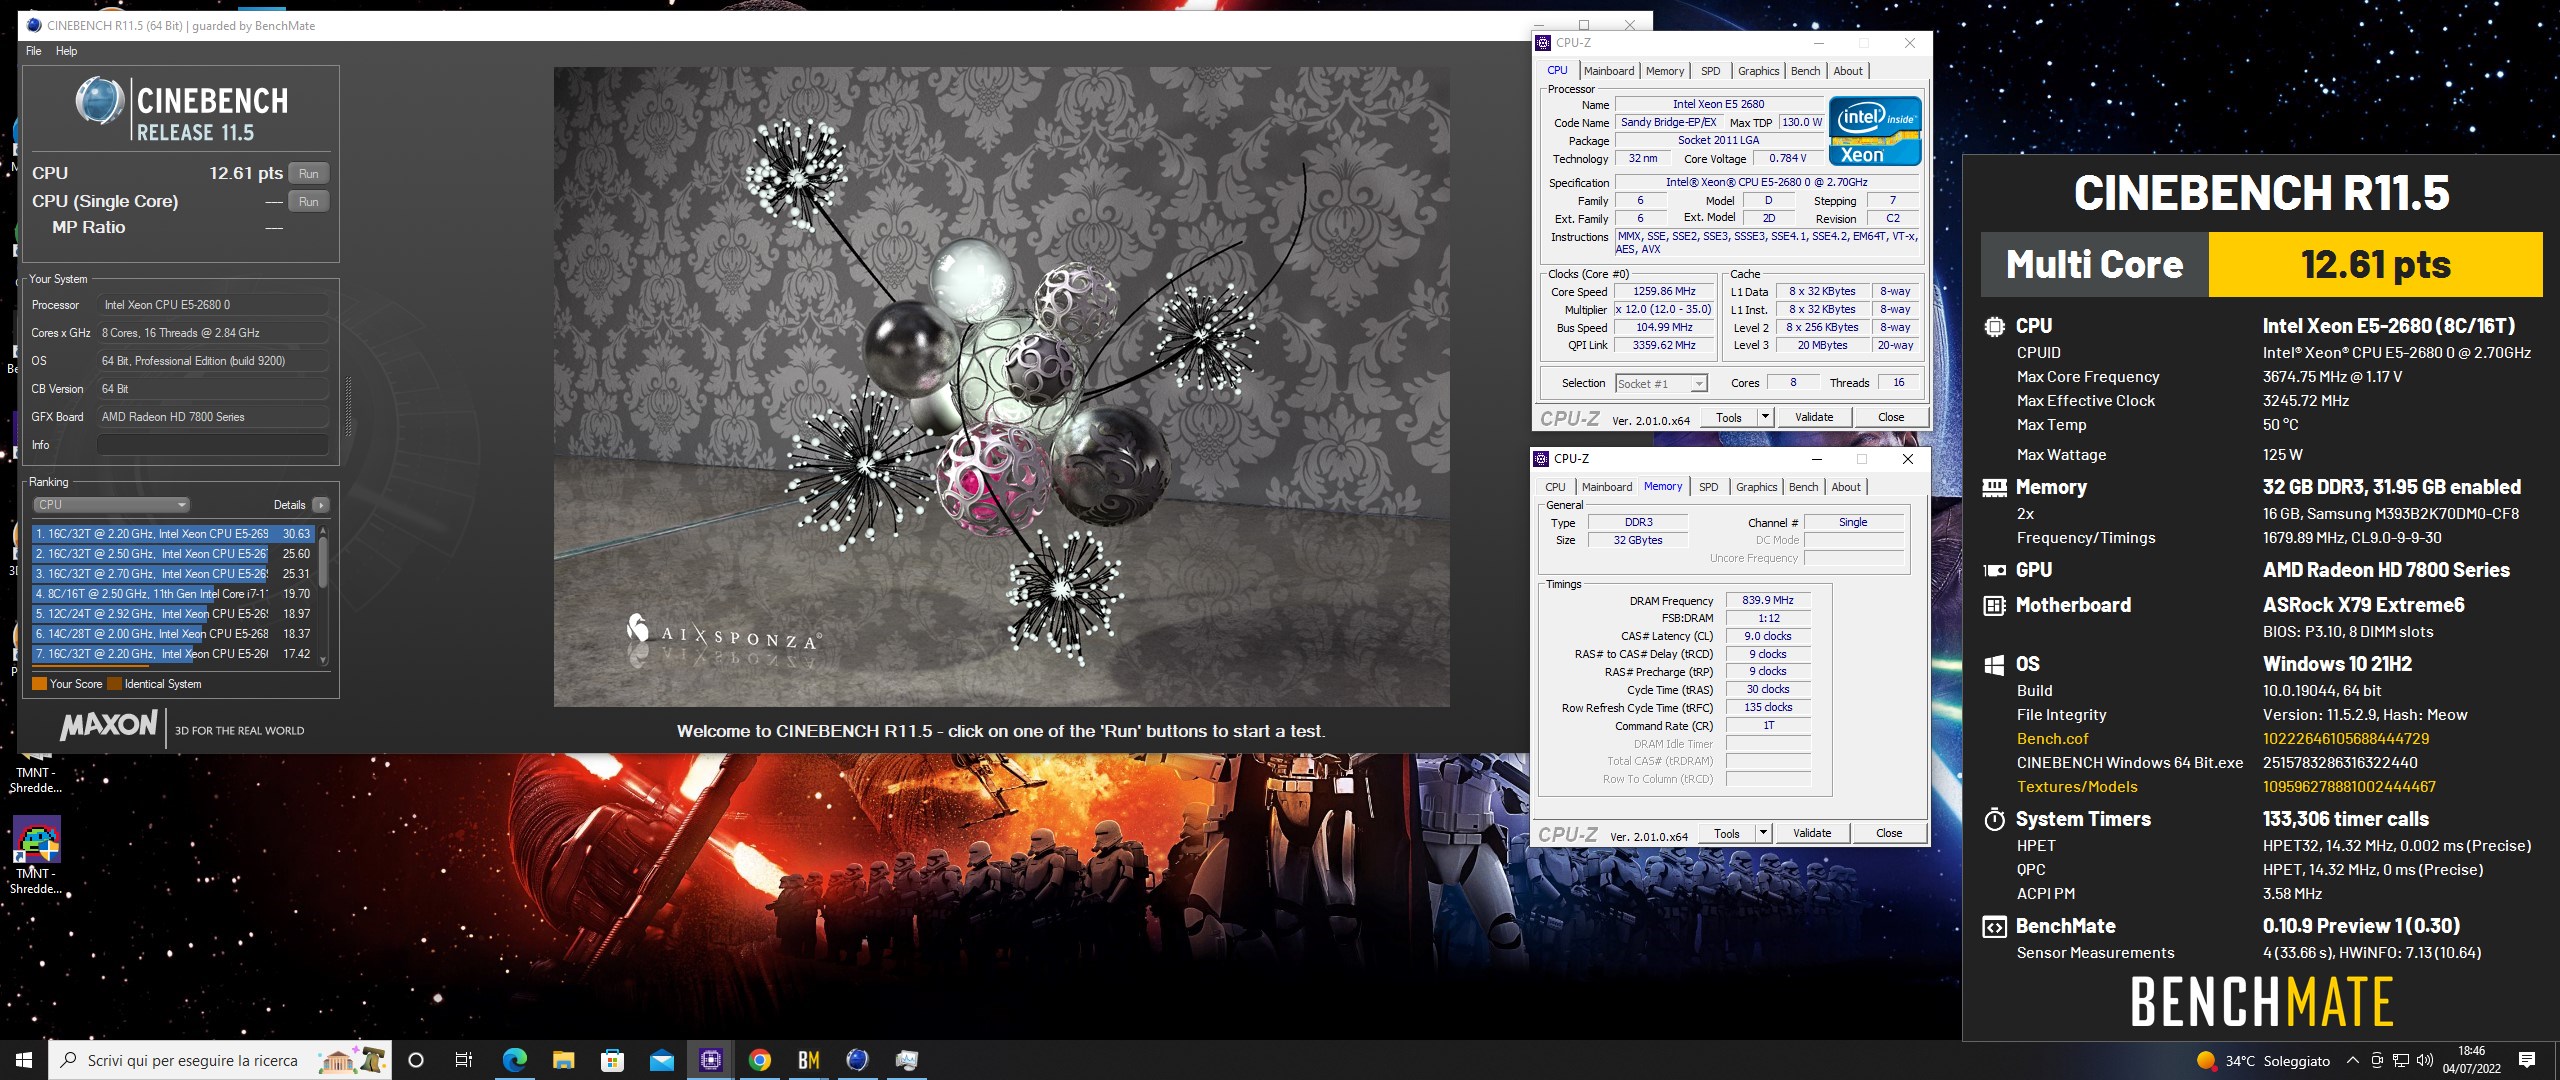This screenshot has width=2560, height=1080.
Task: Switch to CPU-Z via its taskbar icon
Action: 710,1060
